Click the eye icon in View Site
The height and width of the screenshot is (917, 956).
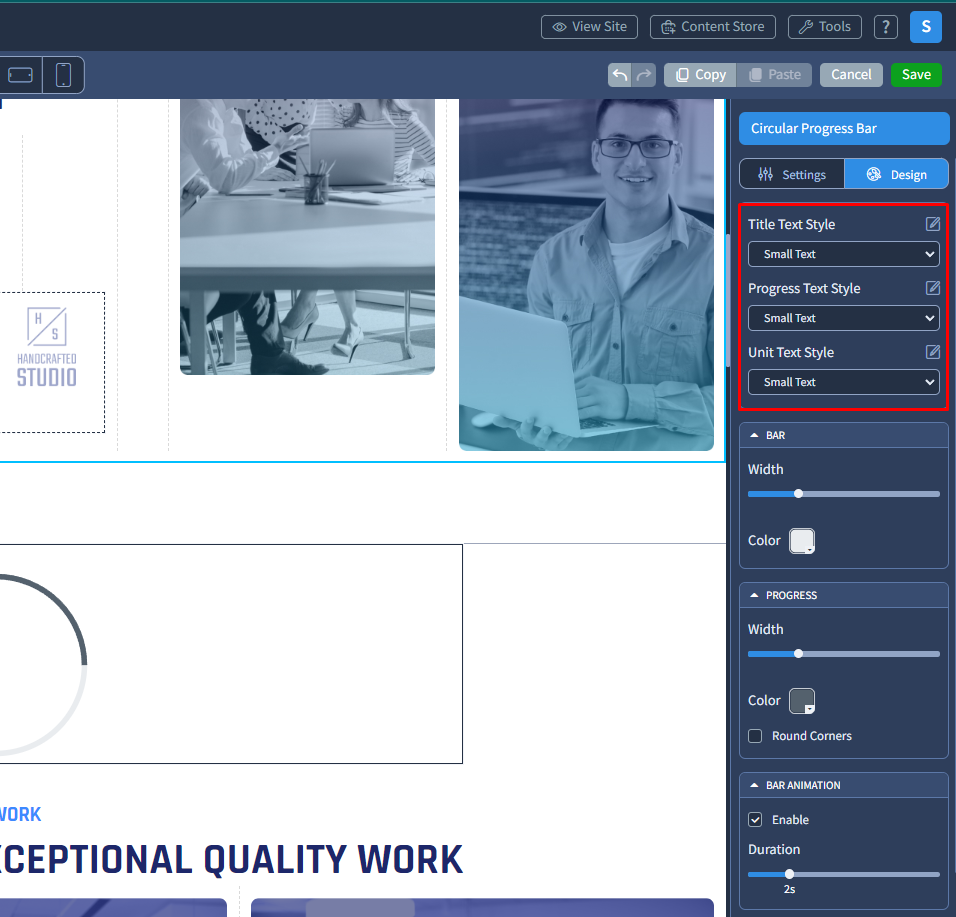click(x=559, y=27)
